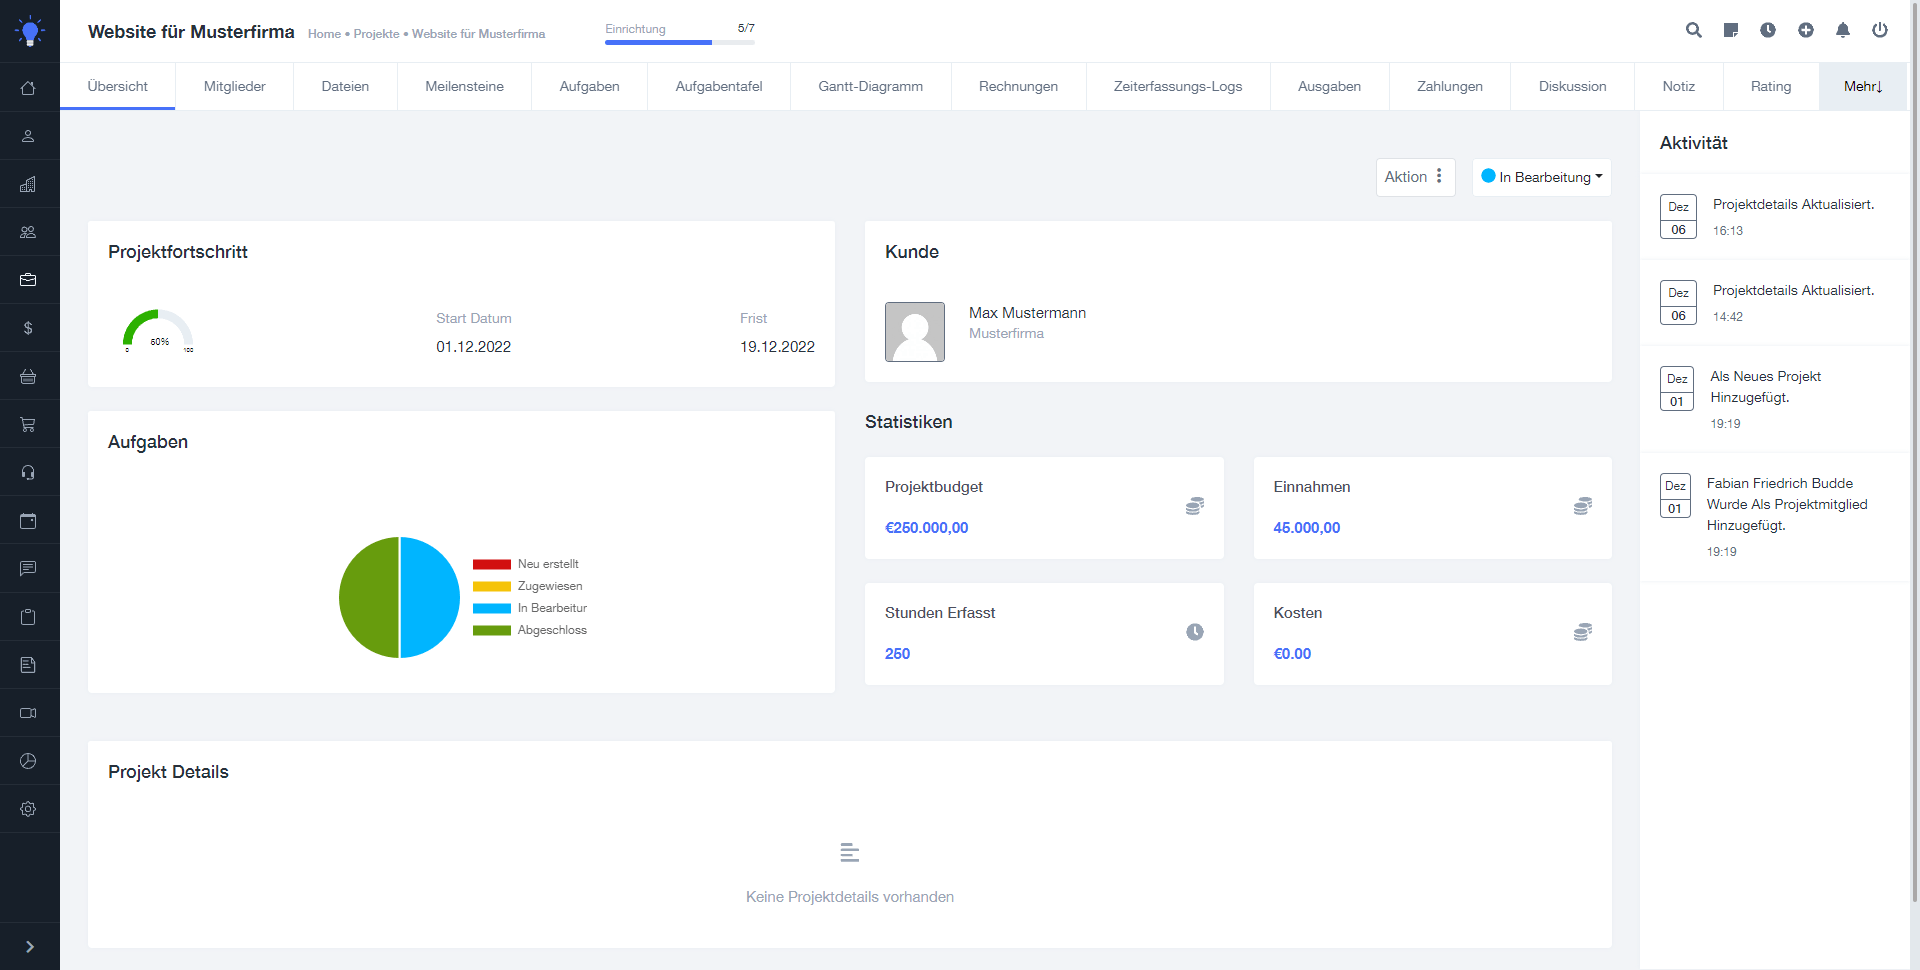Click the plus circle add icon

[x=1806, y=30]
